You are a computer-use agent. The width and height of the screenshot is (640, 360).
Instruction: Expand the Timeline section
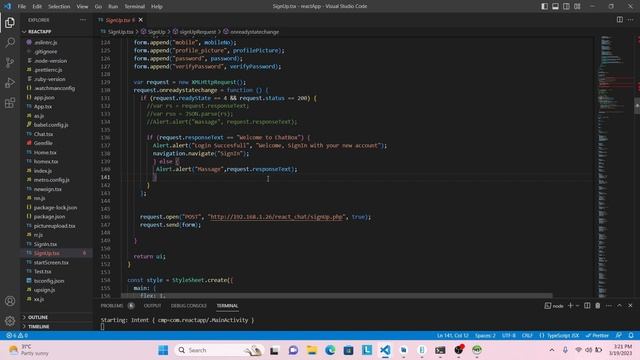[57, 327]
